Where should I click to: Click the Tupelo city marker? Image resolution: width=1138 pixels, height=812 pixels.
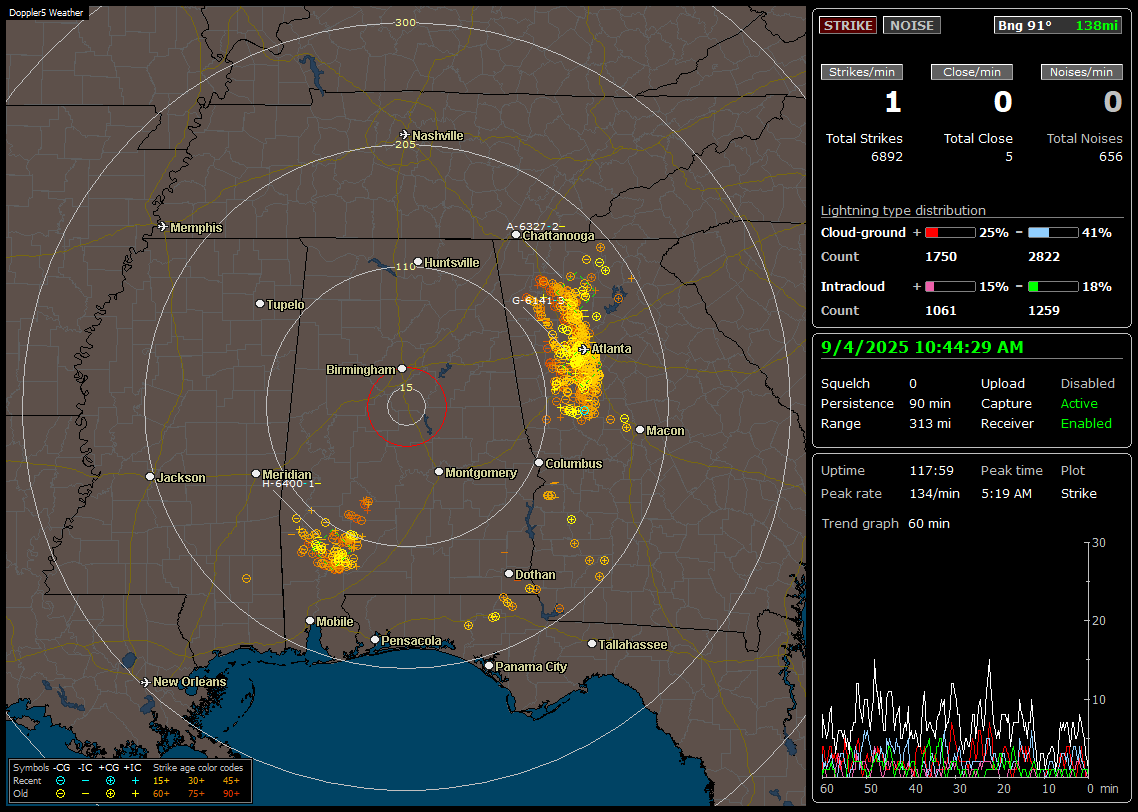260,303
